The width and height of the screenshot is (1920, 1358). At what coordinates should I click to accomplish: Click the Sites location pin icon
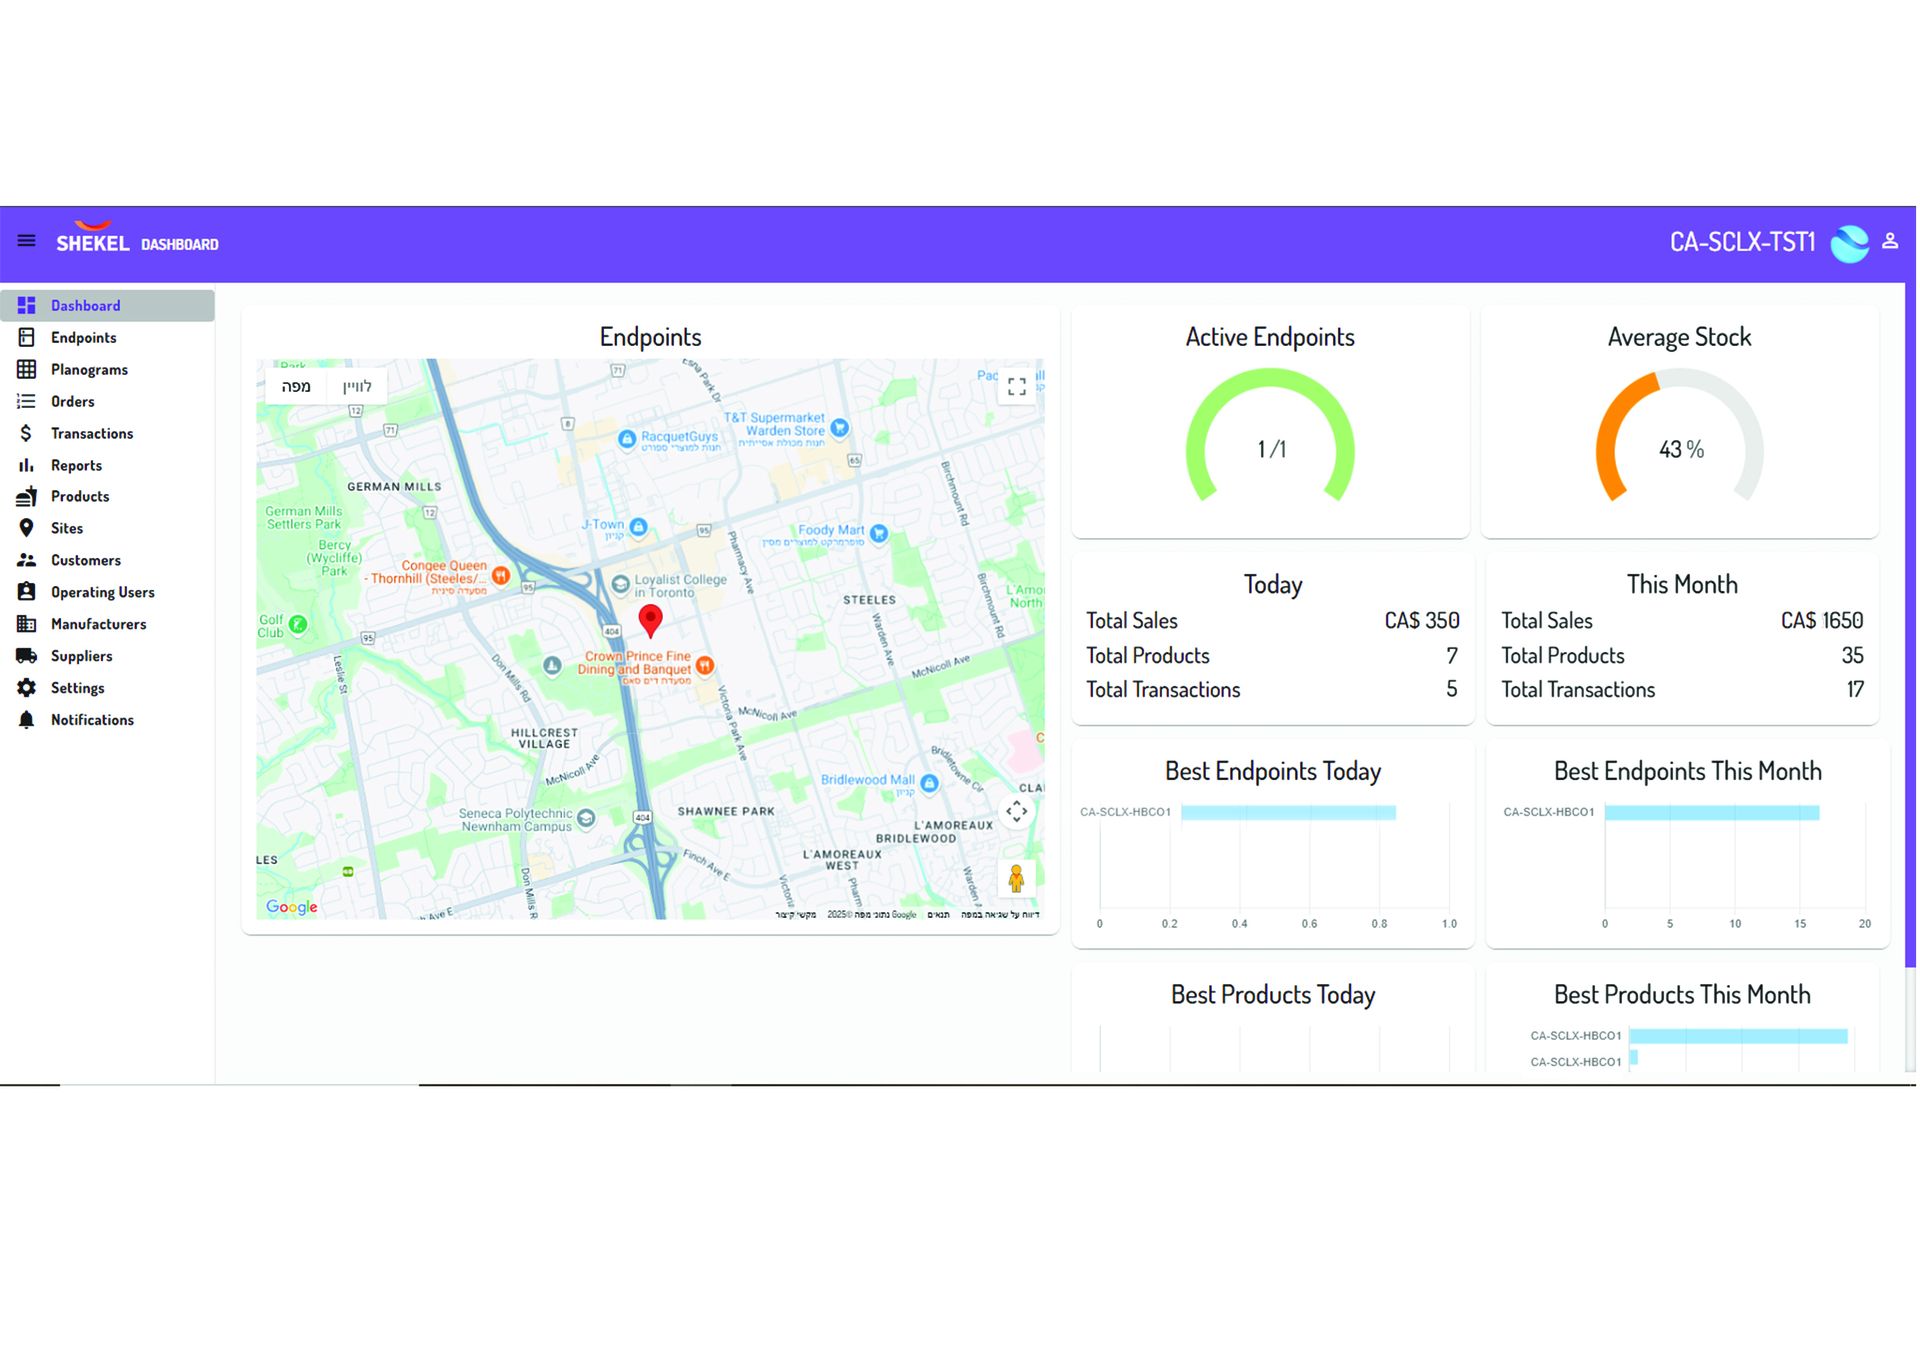point(27,529)
